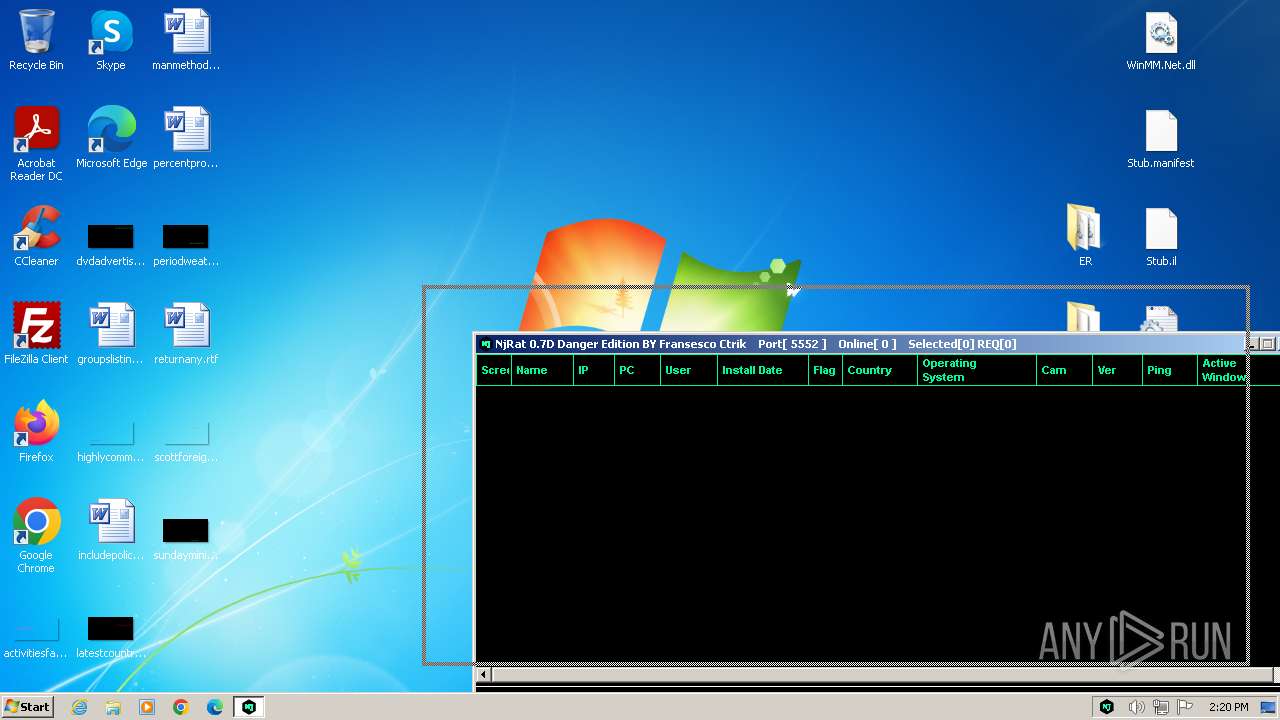
Task: Click the Screen column header
Action: point(494,370)
